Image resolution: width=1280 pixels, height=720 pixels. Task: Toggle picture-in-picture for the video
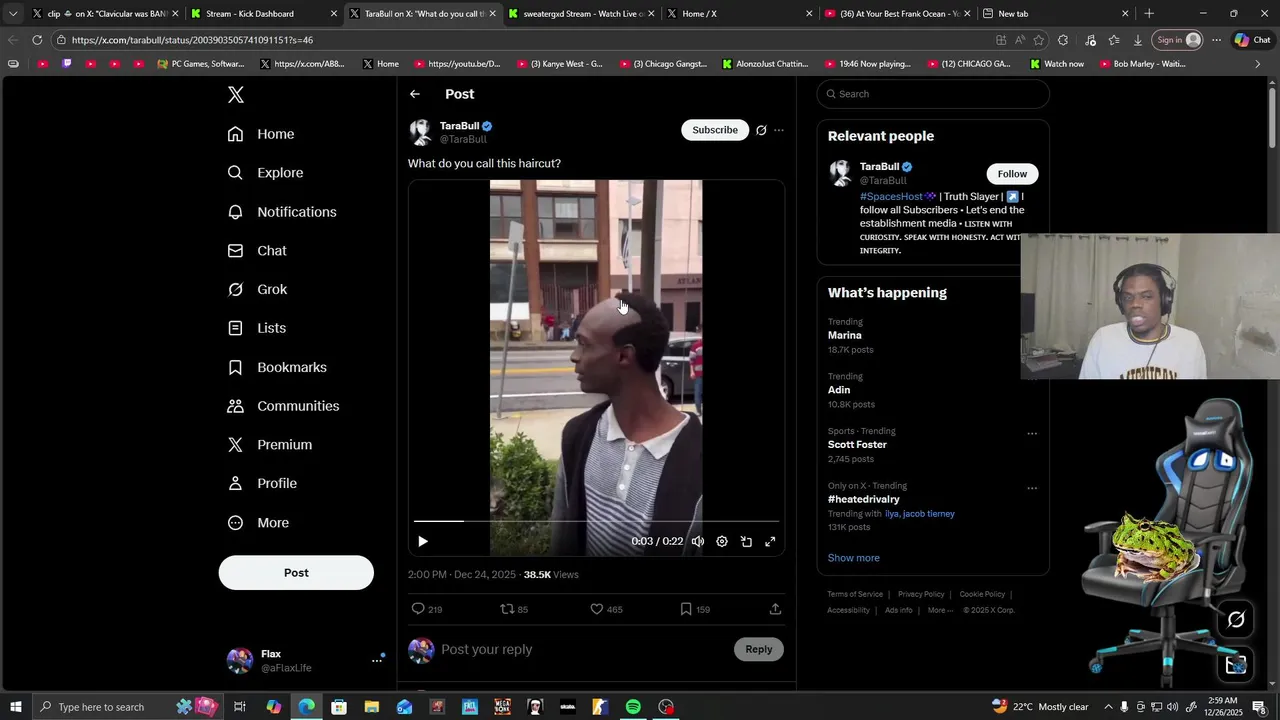pos(746,541)
